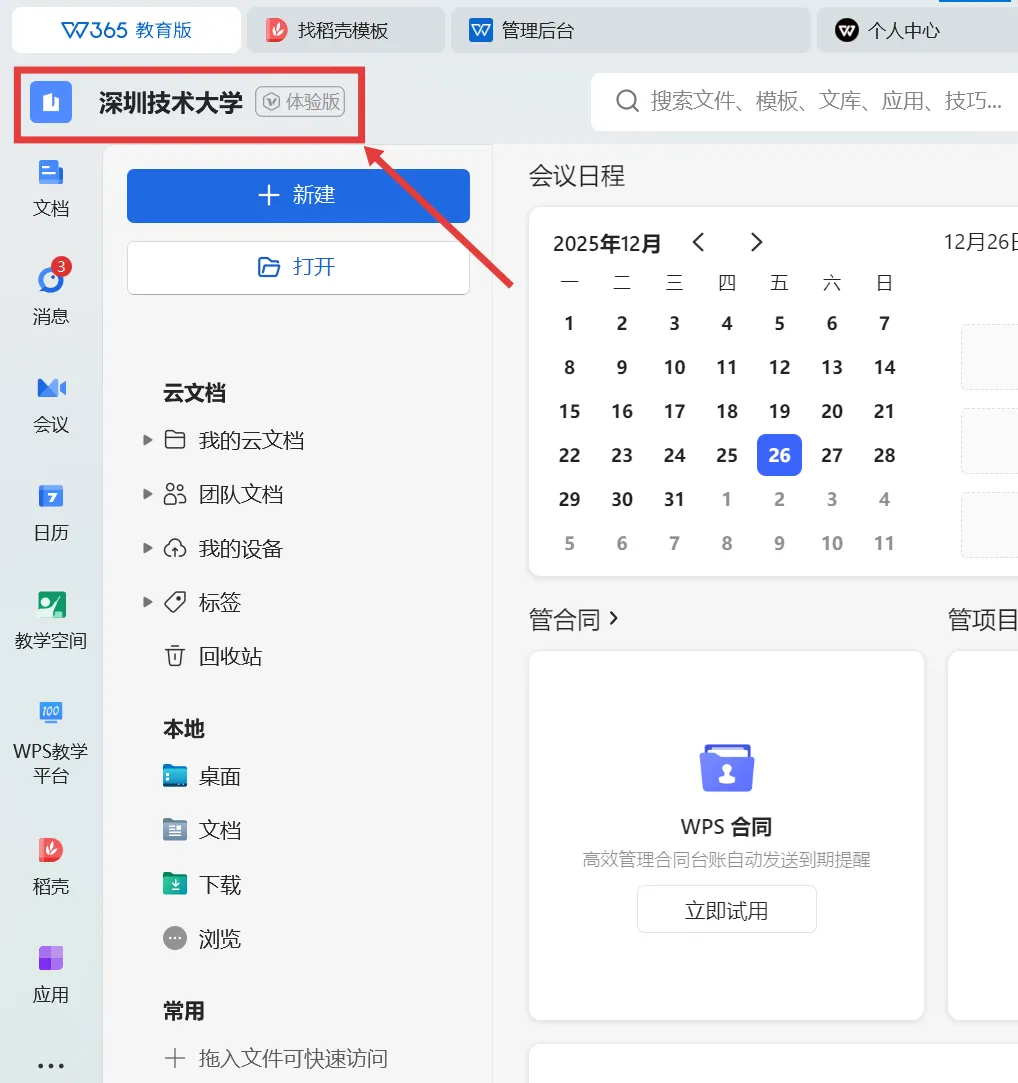Image resolution: width=1018 pixels, height=1083 pixels.
Task: Select December 25 in calendar
Action: point(727,455)
